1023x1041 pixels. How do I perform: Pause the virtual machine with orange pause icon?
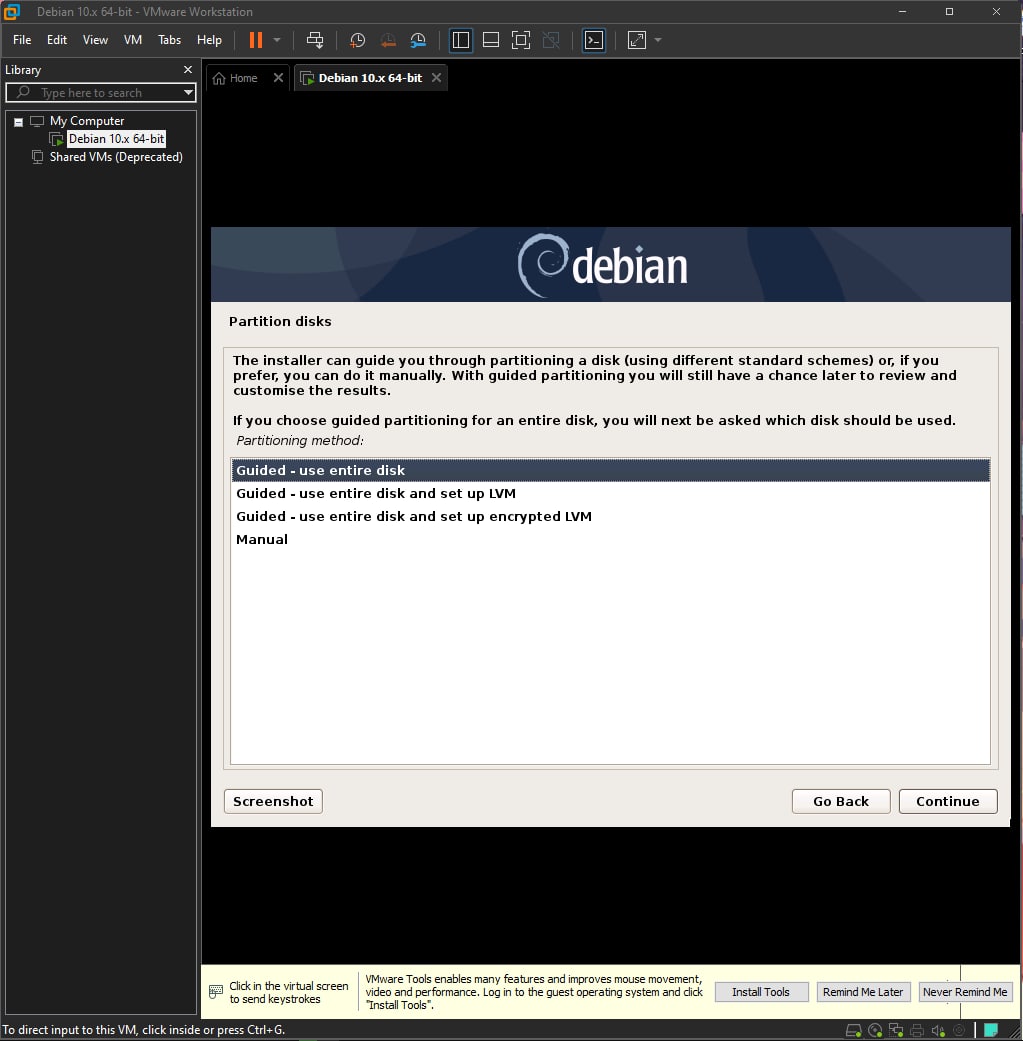click(256, 40)
